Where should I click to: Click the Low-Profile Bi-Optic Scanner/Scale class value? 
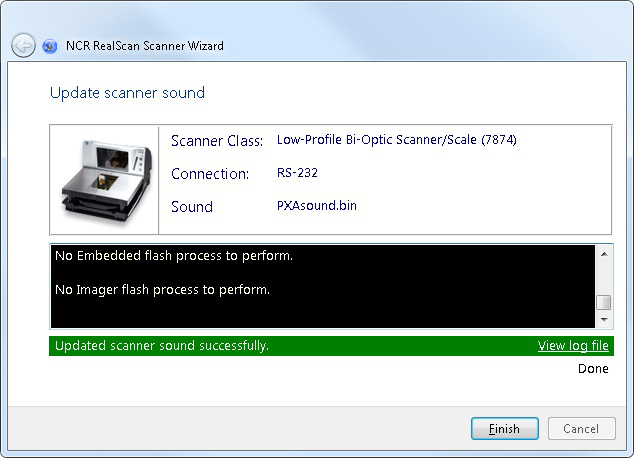[396, 140]
